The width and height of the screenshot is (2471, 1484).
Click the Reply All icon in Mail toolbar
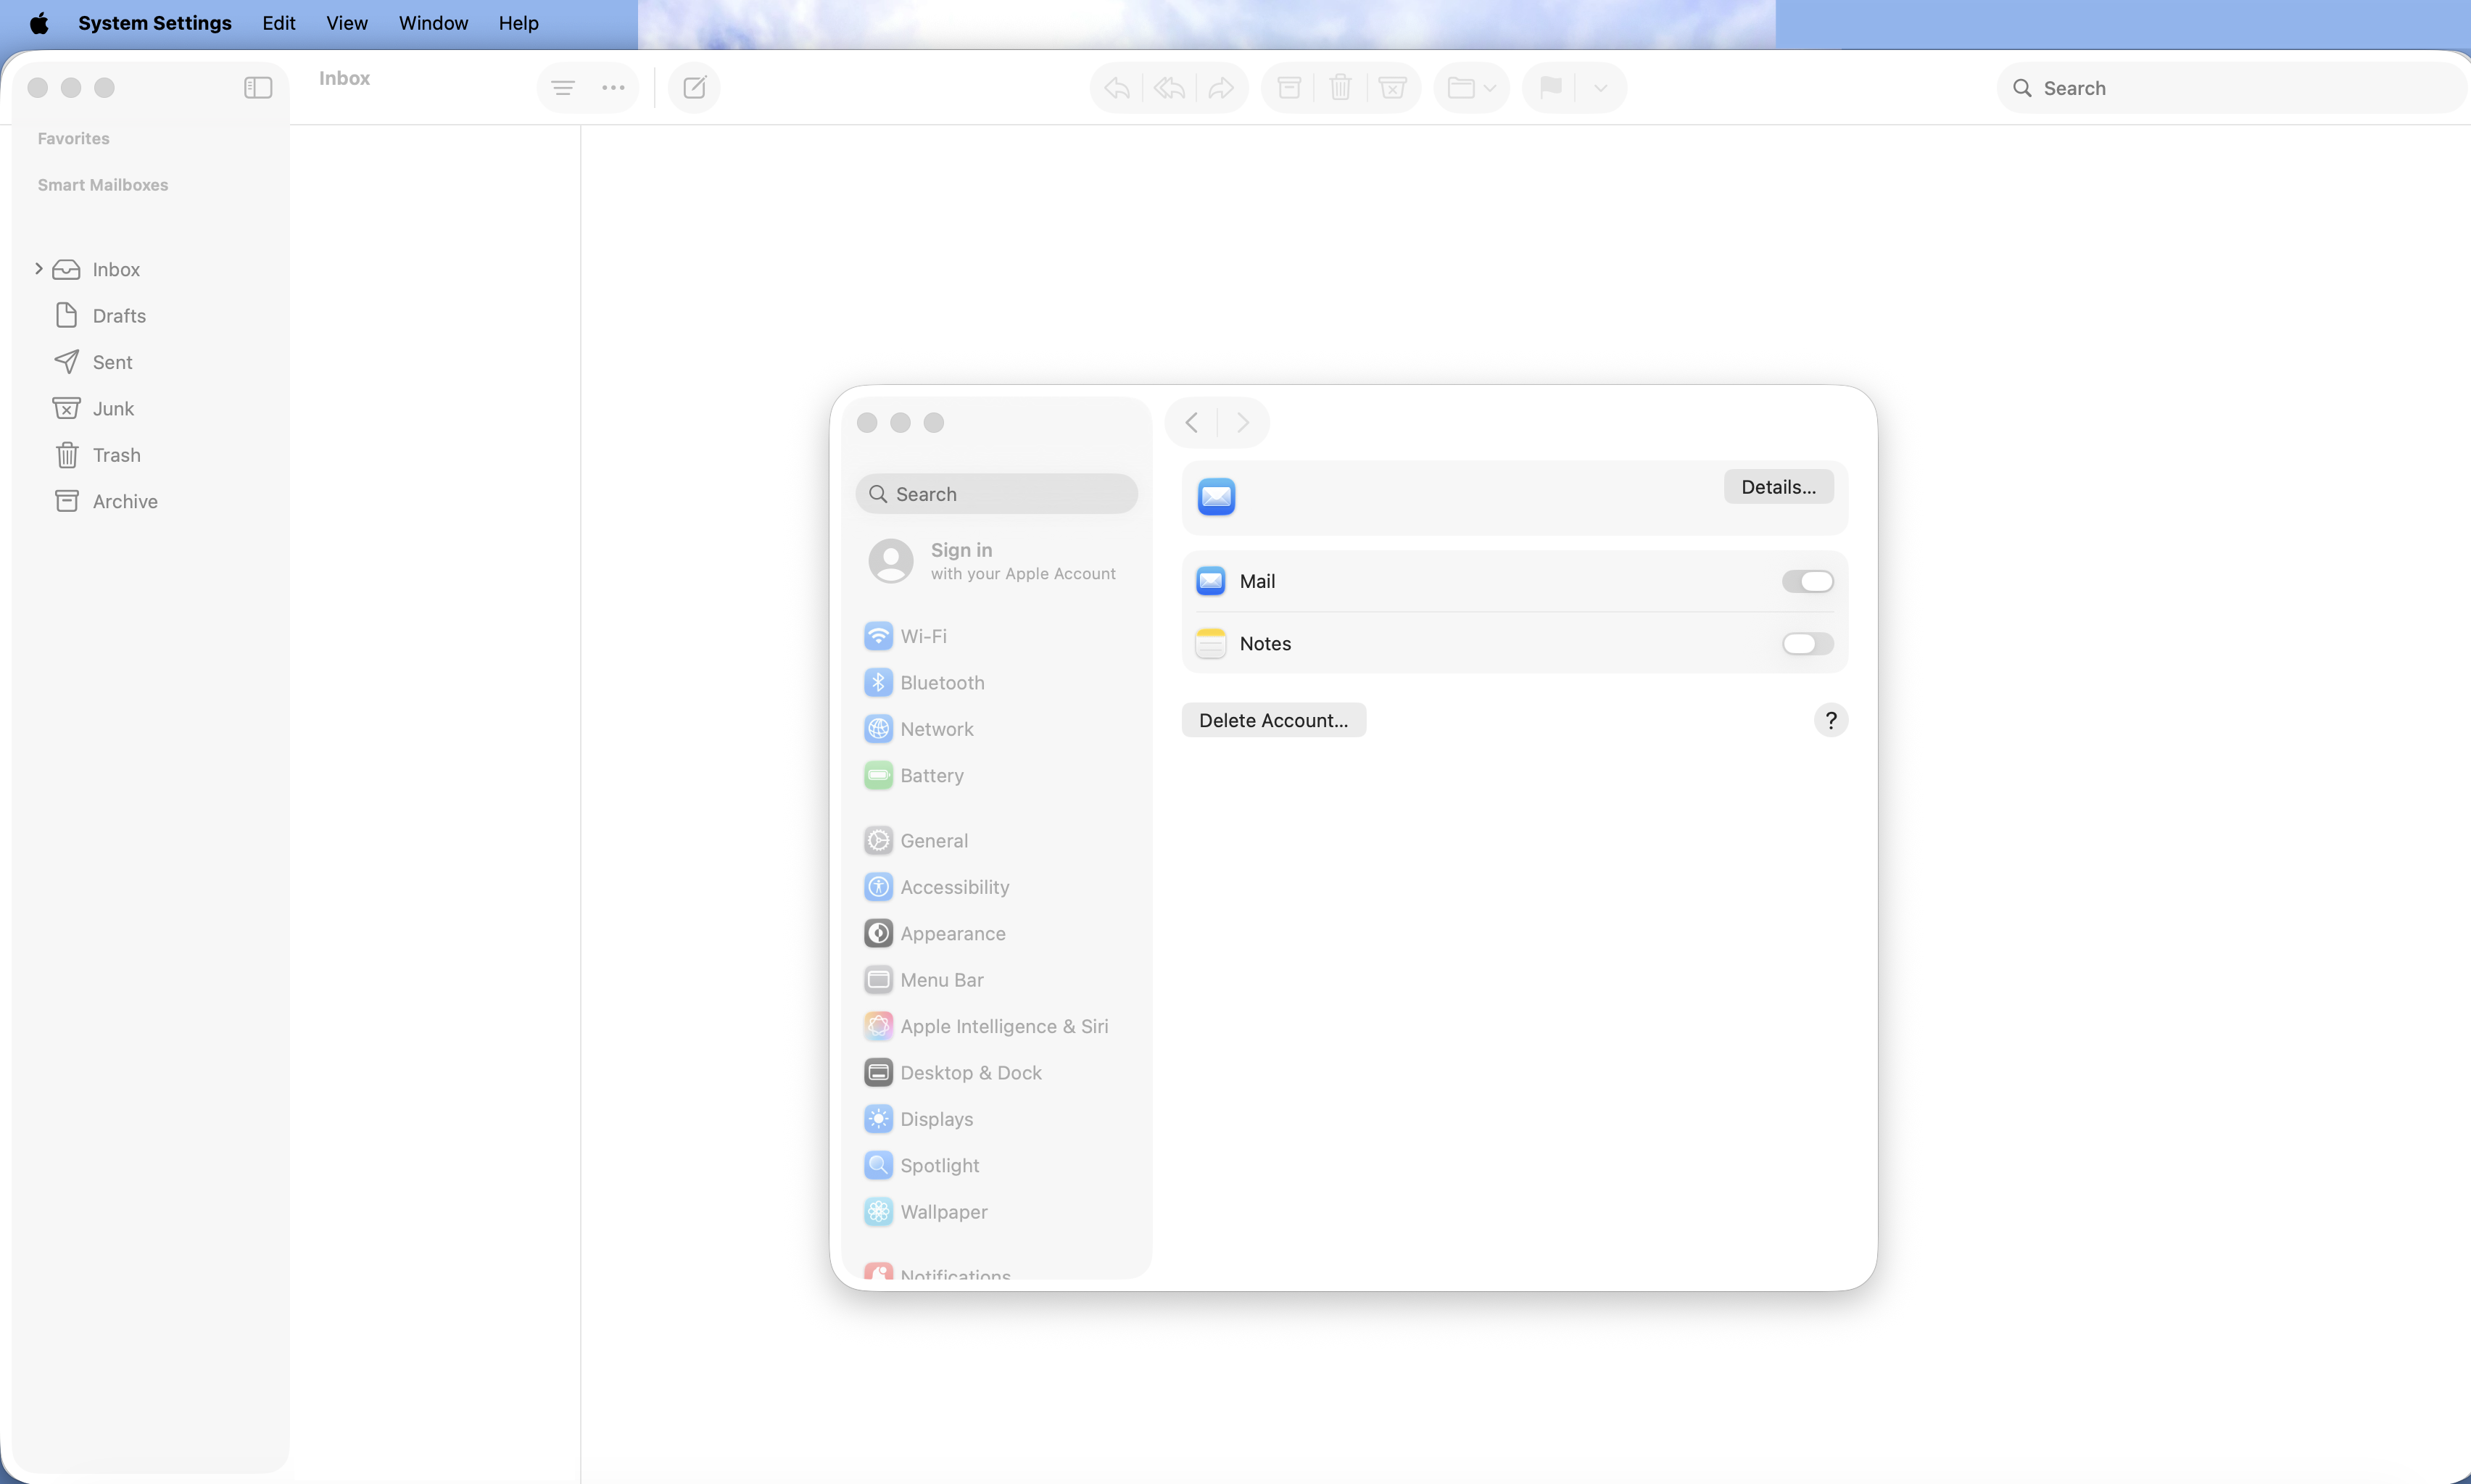coord(1169,88)
